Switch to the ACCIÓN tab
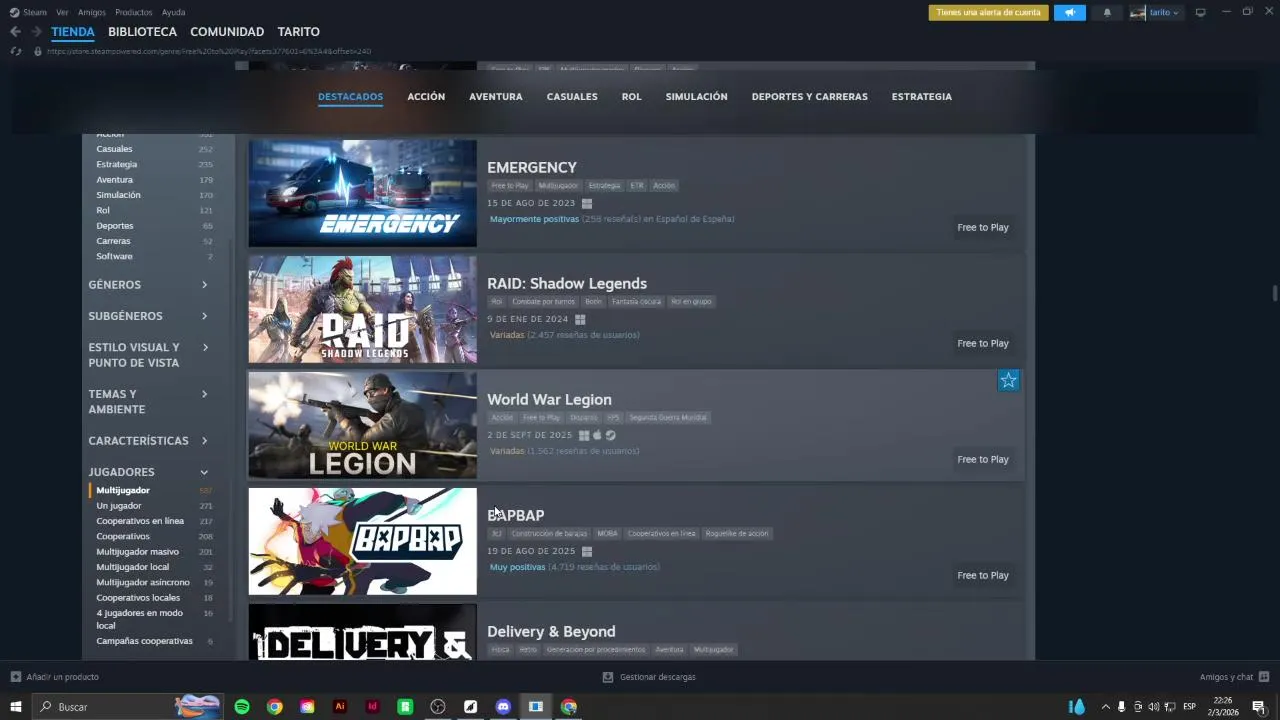 click(426, 97)
